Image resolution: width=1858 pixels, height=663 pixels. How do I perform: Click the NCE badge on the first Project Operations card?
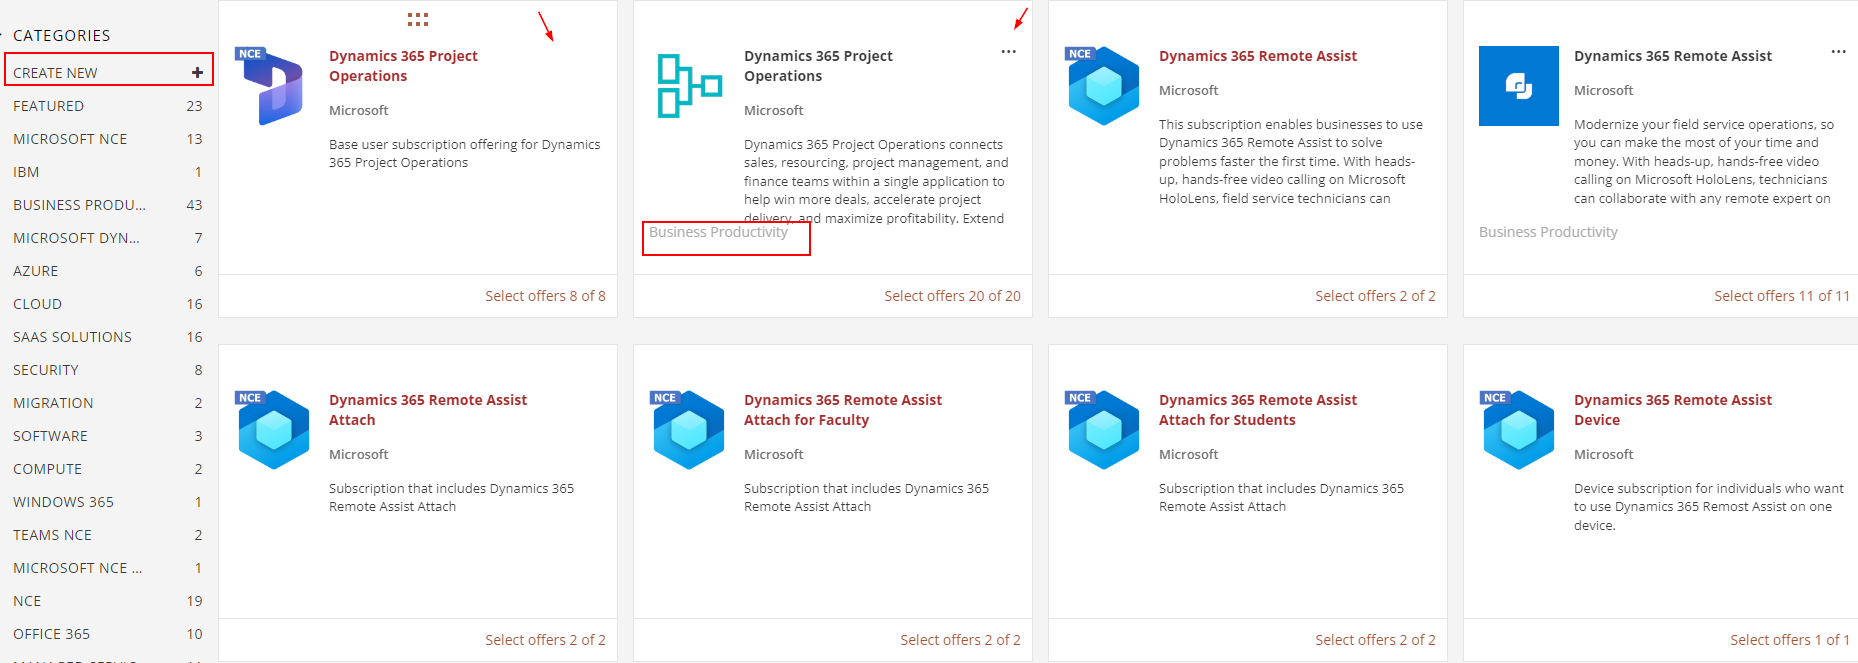tap(250, 54)
